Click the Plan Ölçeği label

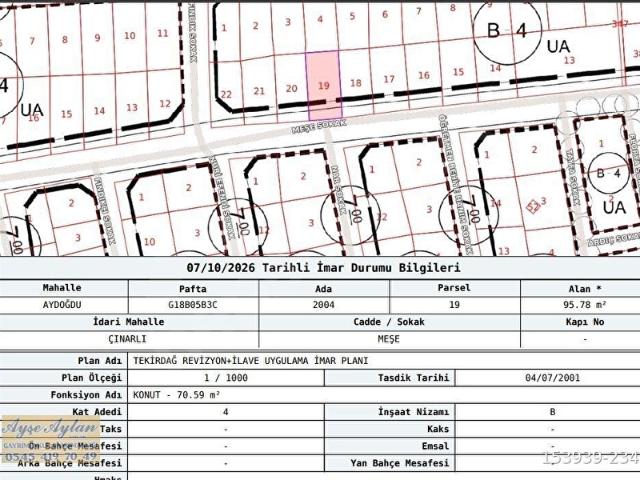point(91,378)
